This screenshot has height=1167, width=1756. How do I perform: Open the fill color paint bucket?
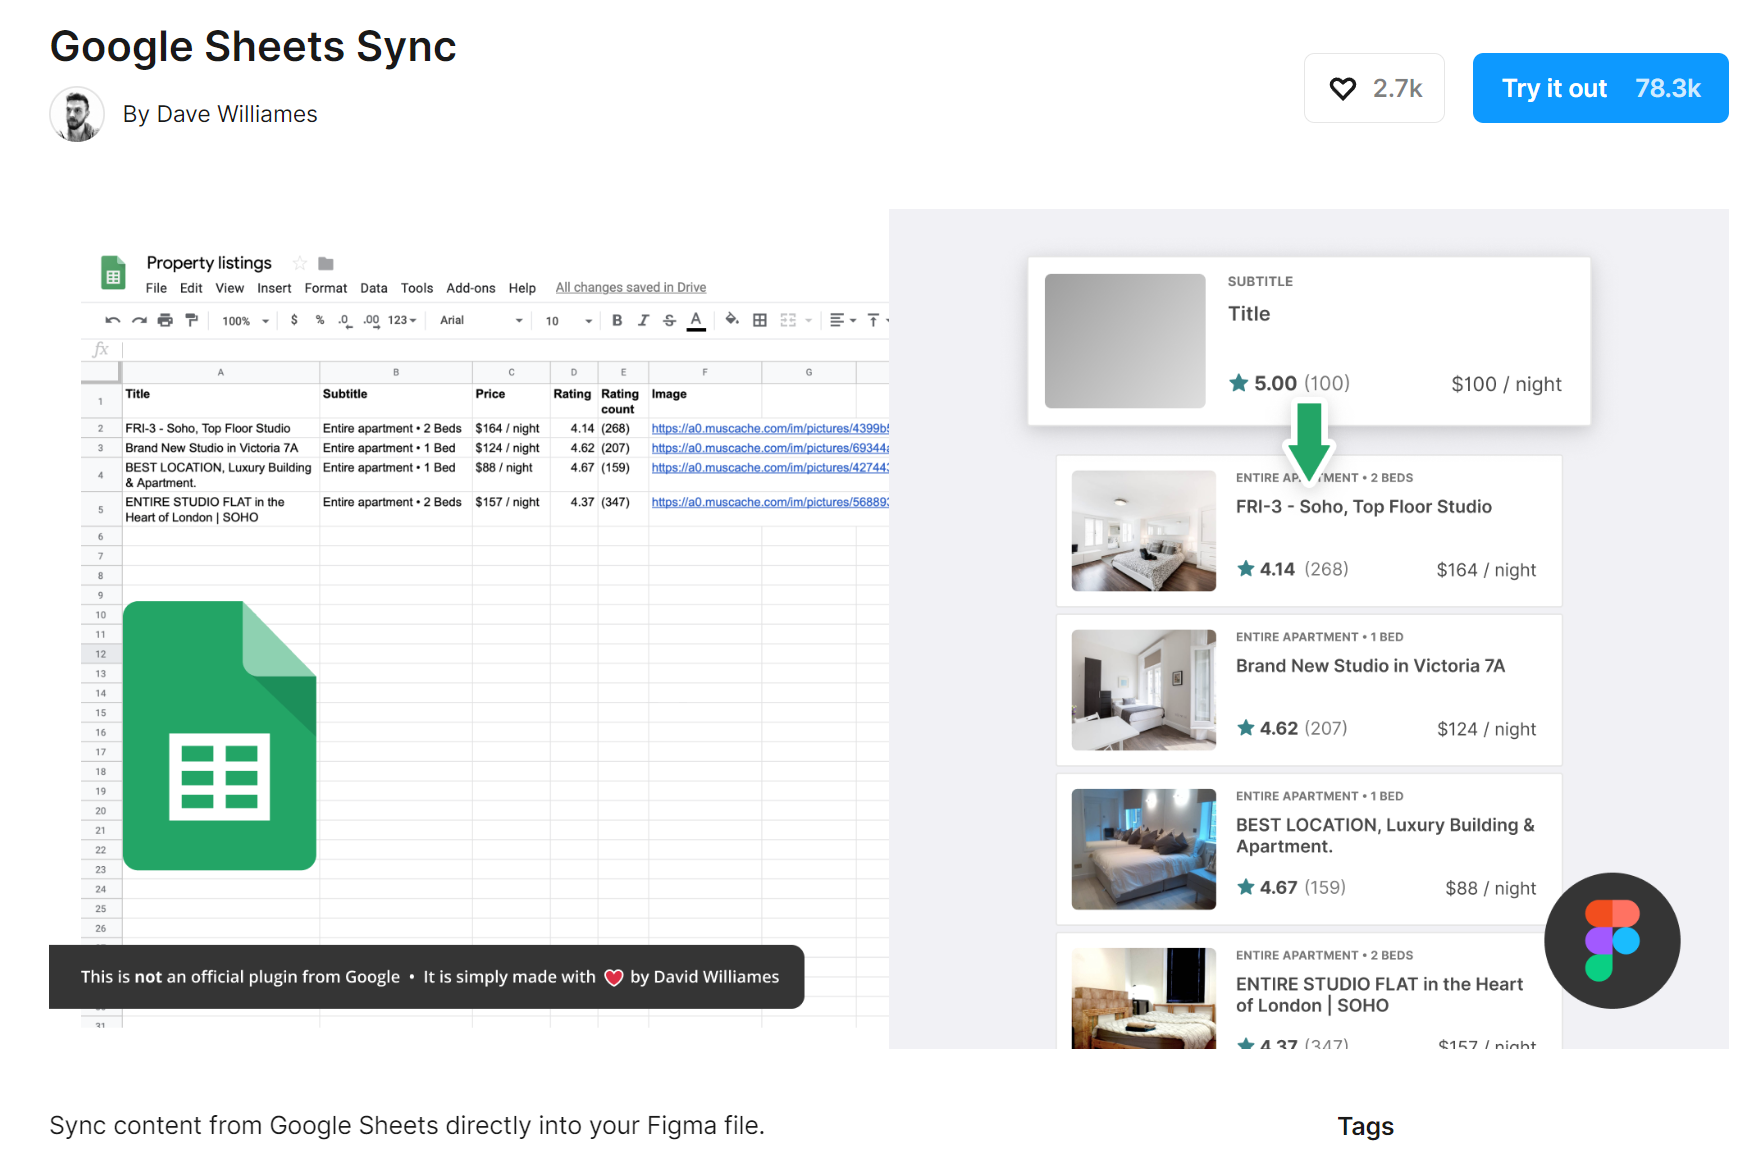[x=732, y=320]
